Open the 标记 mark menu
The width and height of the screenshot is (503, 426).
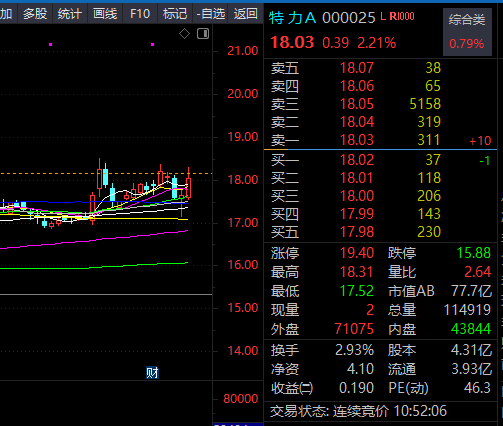click(x=175, y=14)
